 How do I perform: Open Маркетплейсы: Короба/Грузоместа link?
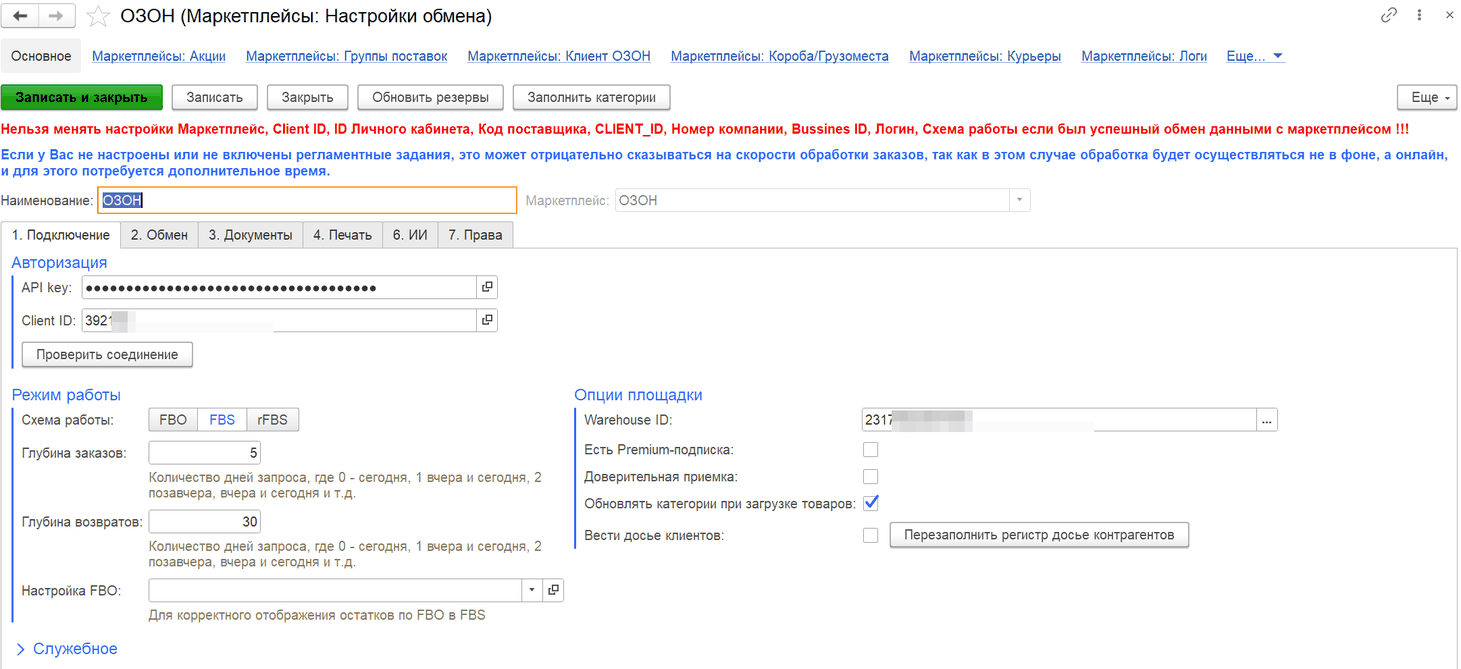780,56
